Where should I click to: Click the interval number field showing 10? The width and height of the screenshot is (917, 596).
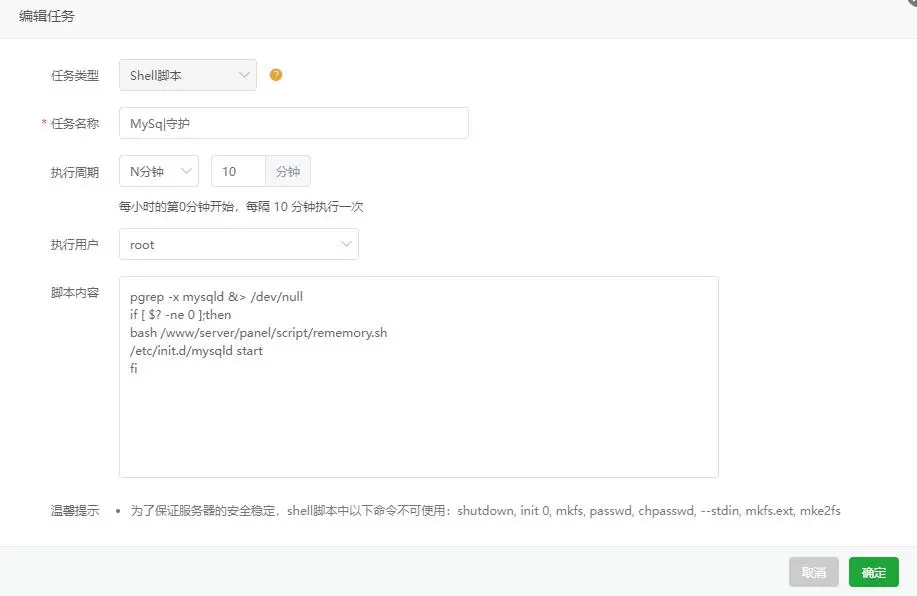tap(238, 171)
